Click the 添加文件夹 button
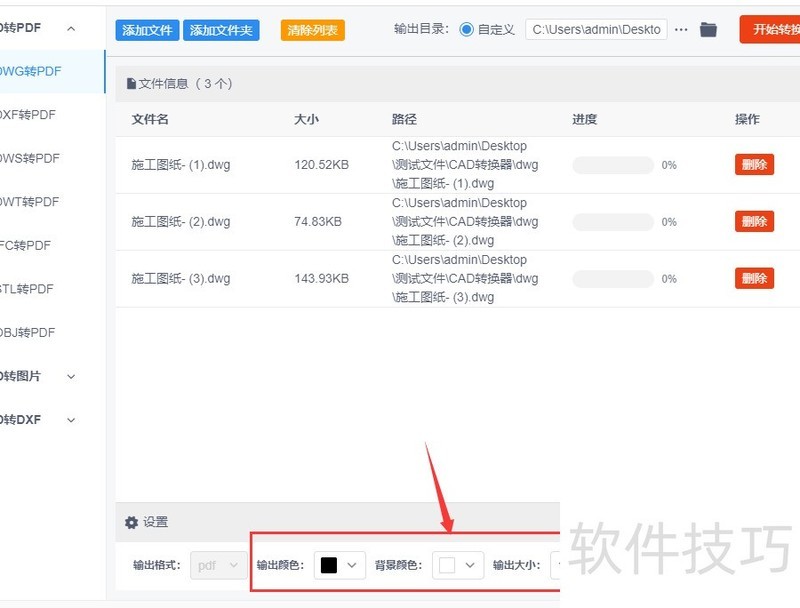800x608 pixels. tap(221, 30)
